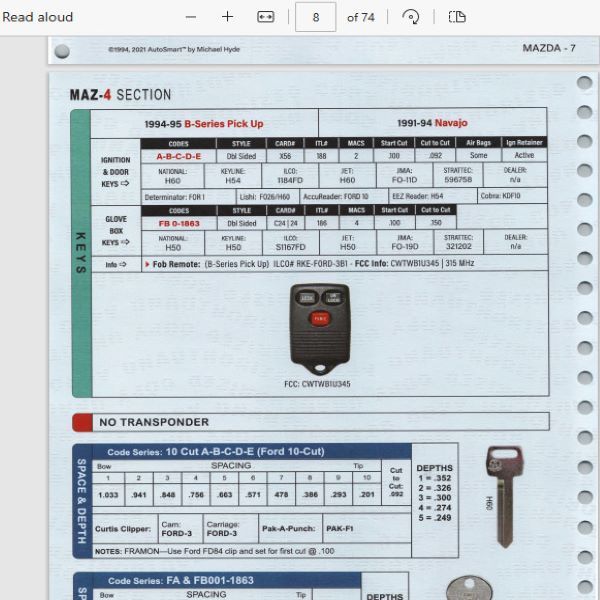Click the page number input field
Screen dimensions: 600x600
click(315, 17)
